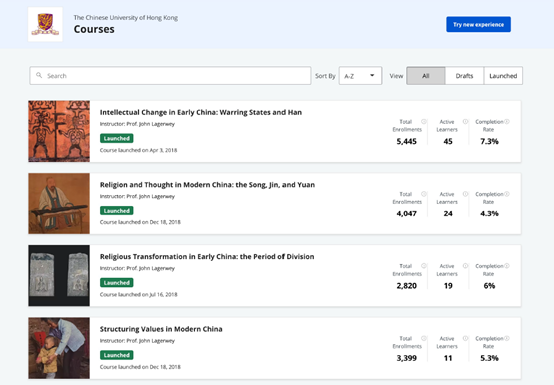Click the search magnifier icon
554x385 pixels.
coord(39,75)
